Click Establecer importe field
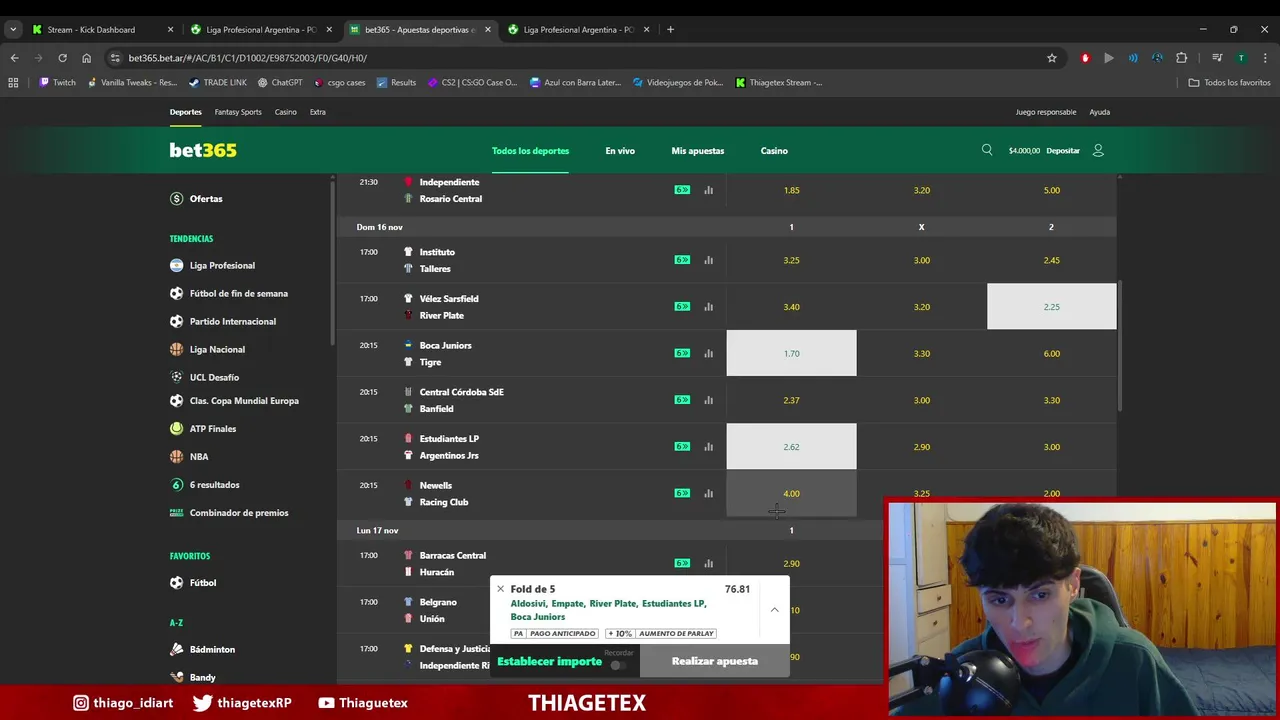This screenshot has width=1280, height=720. click(x=550, y=662)
